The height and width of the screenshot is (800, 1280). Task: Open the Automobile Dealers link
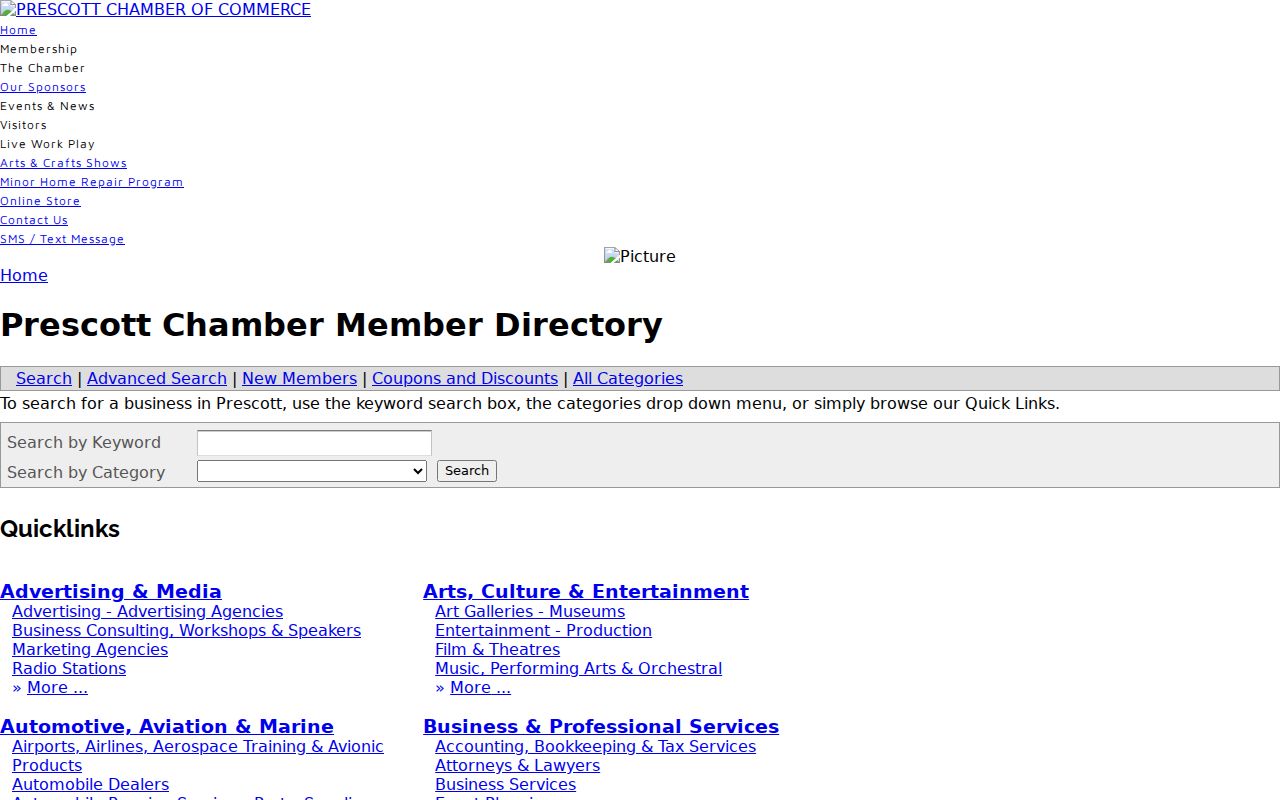point(90,785)
